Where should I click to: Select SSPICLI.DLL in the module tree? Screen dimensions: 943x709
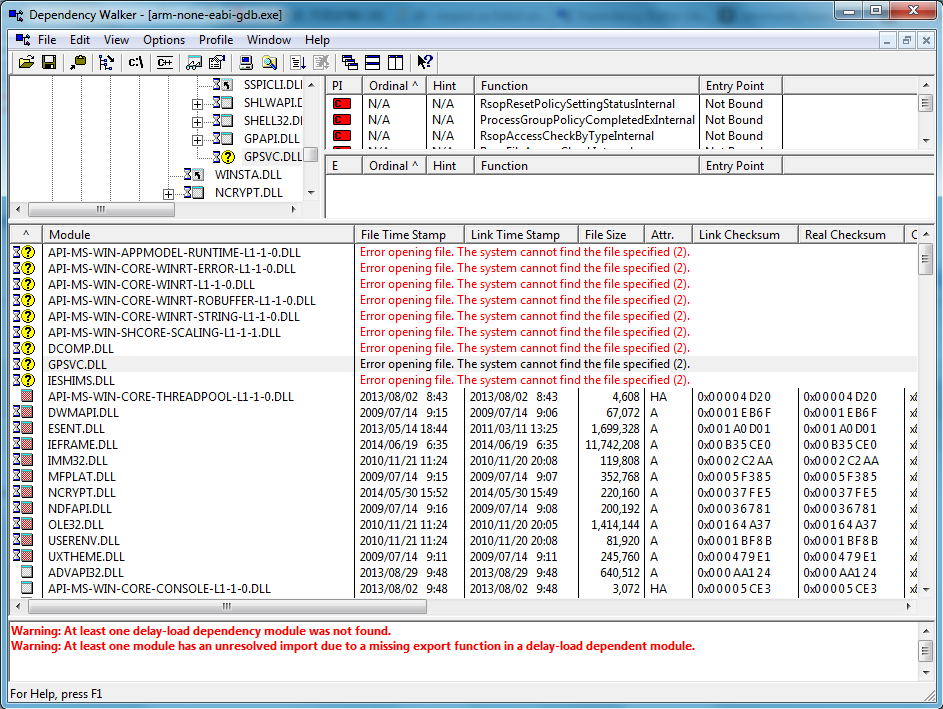coord(272,85)
